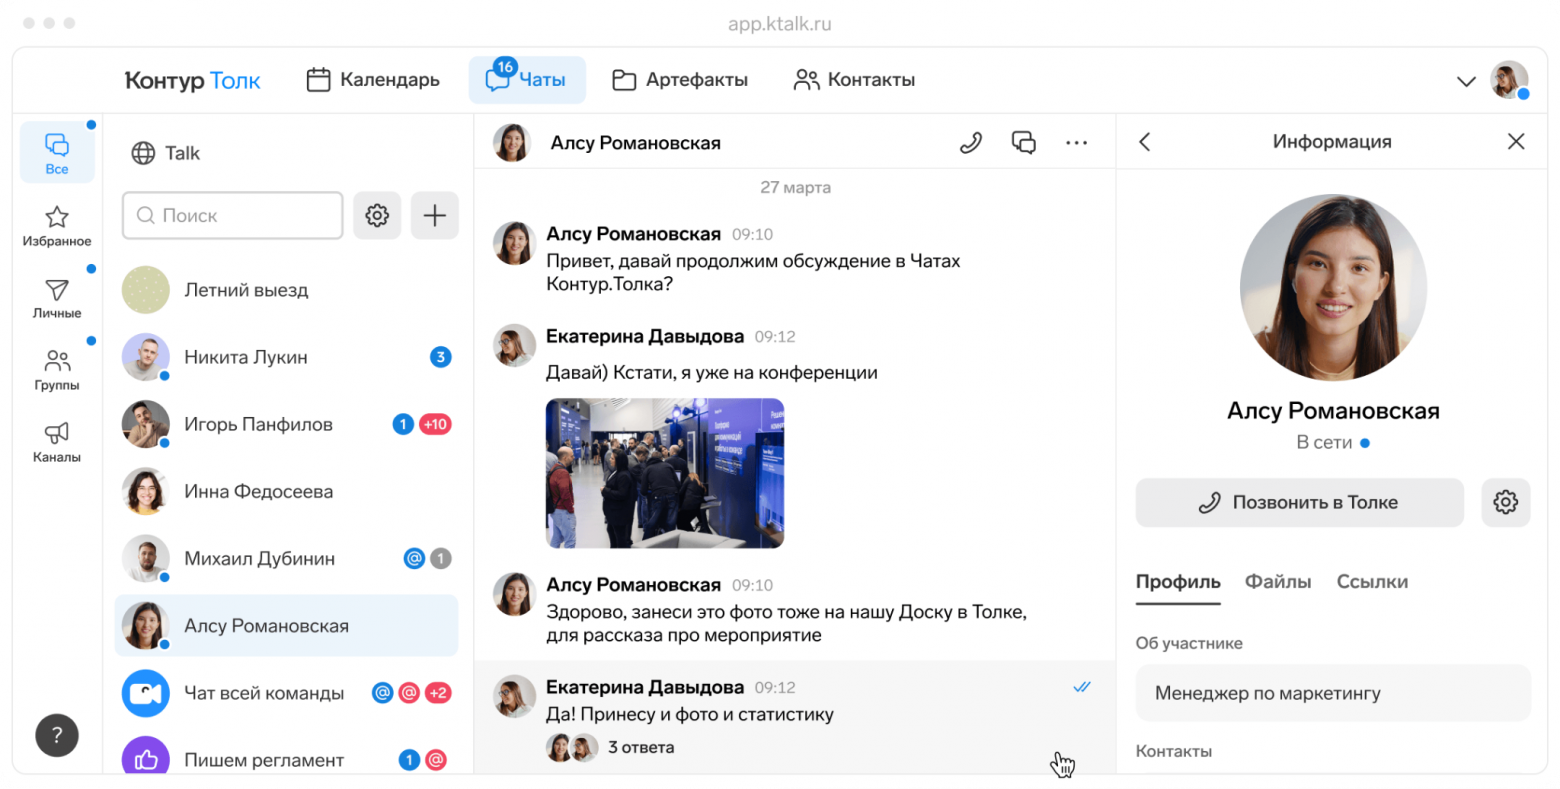
Task: Open the help question mark button
Action: pos(57,735)
